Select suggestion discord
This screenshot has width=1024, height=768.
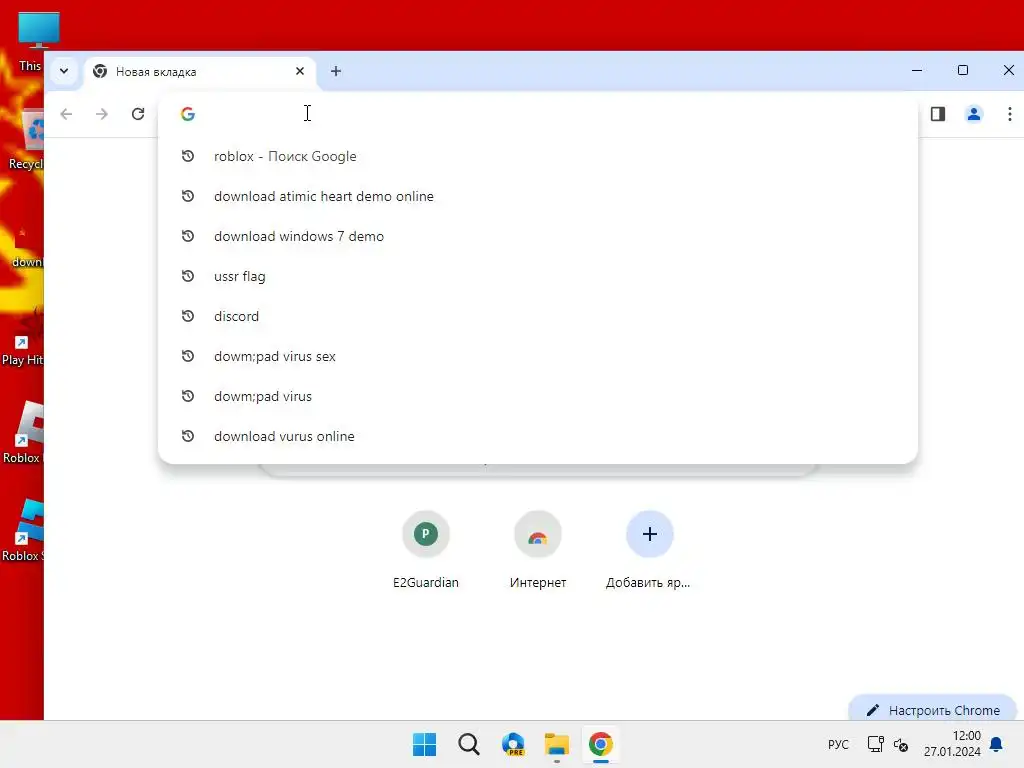537,316
